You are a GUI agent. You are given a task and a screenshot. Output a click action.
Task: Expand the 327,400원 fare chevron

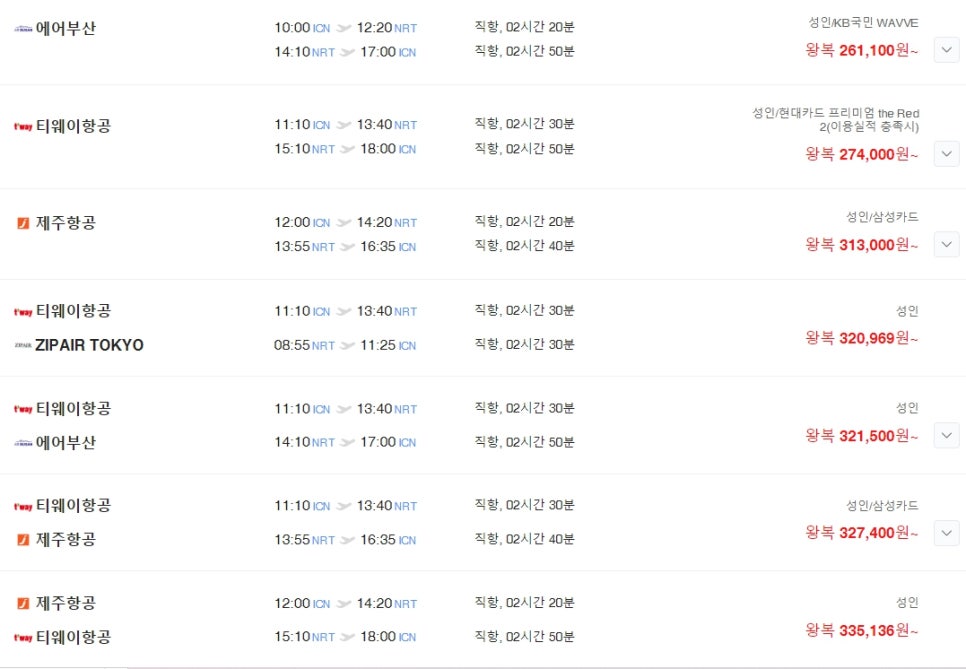pyautogui.click(x=946, y=533)
